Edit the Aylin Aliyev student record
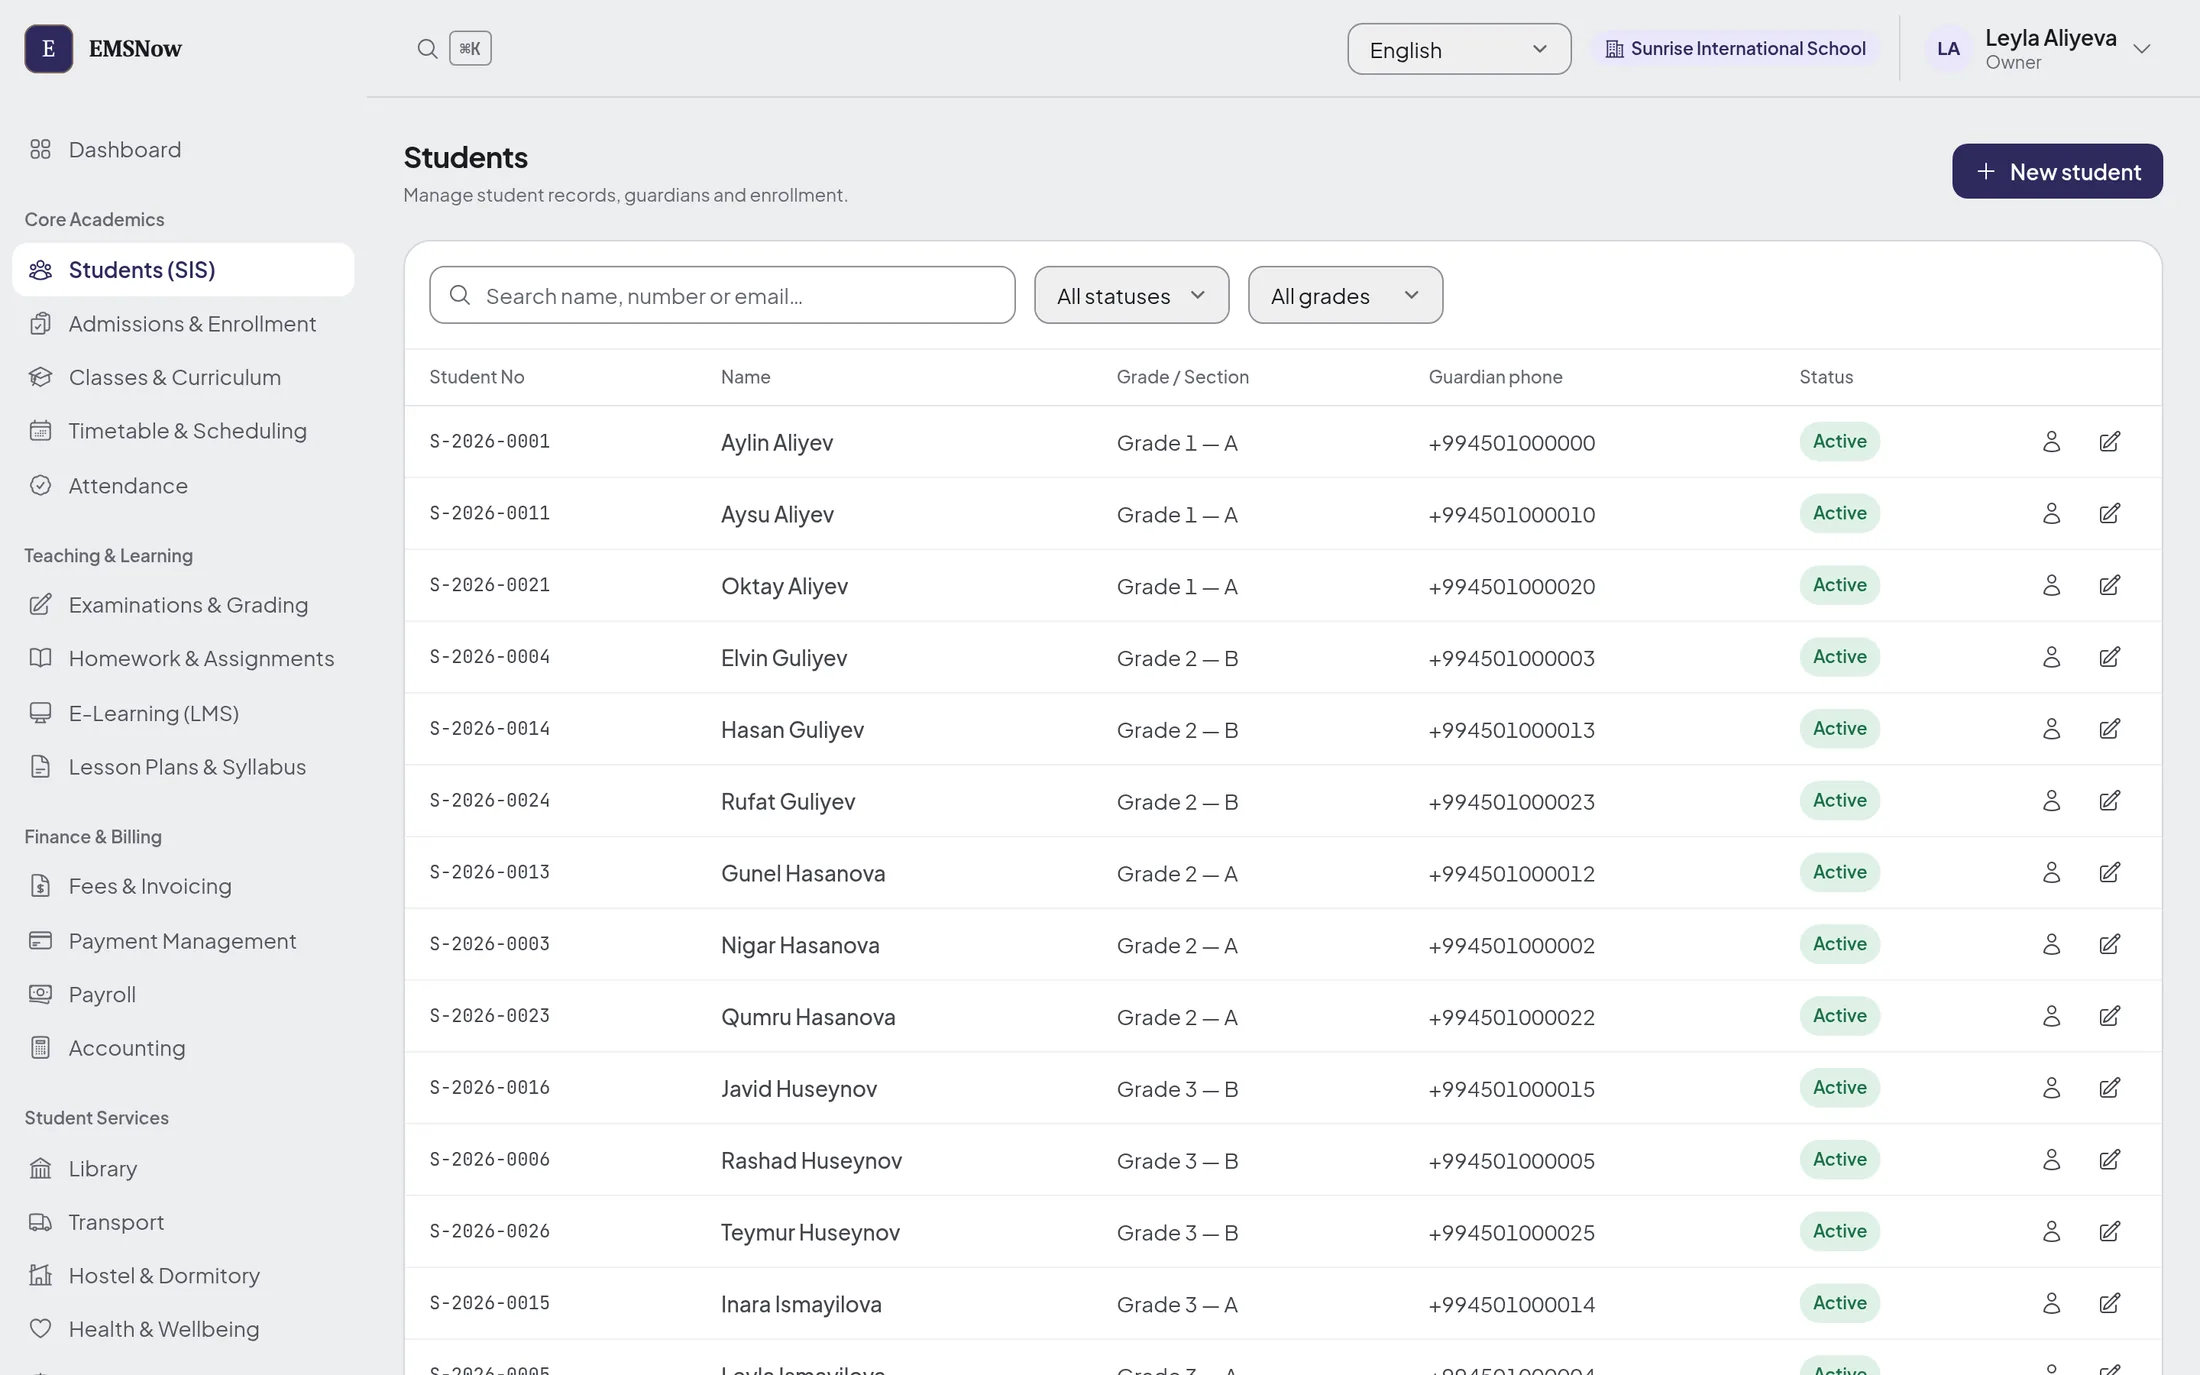The image size is (2200, 1375). (2109, 442)
